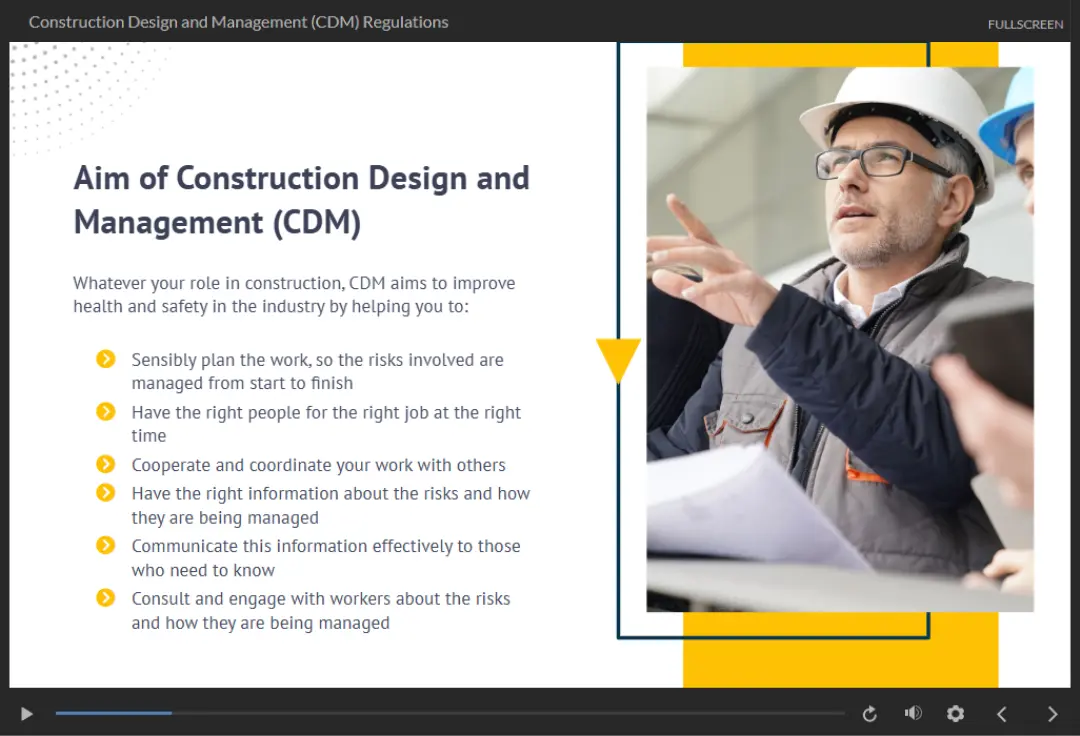Click the "Whatever your role in construction" paragraph
1080x736 pixels.
point(294,295)
